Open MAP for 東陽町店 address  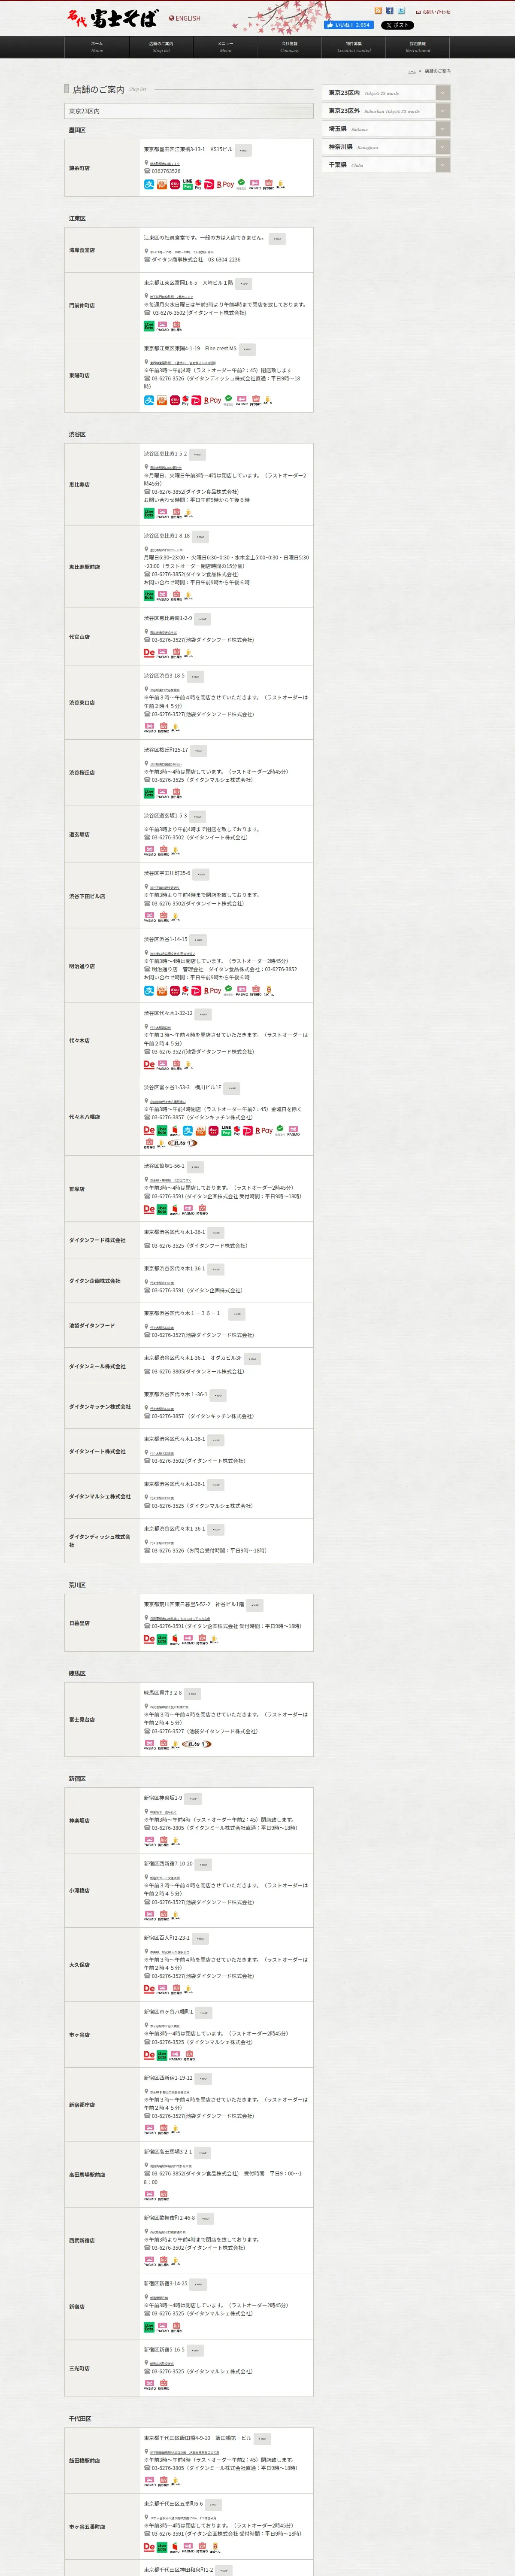pos(247,350)
